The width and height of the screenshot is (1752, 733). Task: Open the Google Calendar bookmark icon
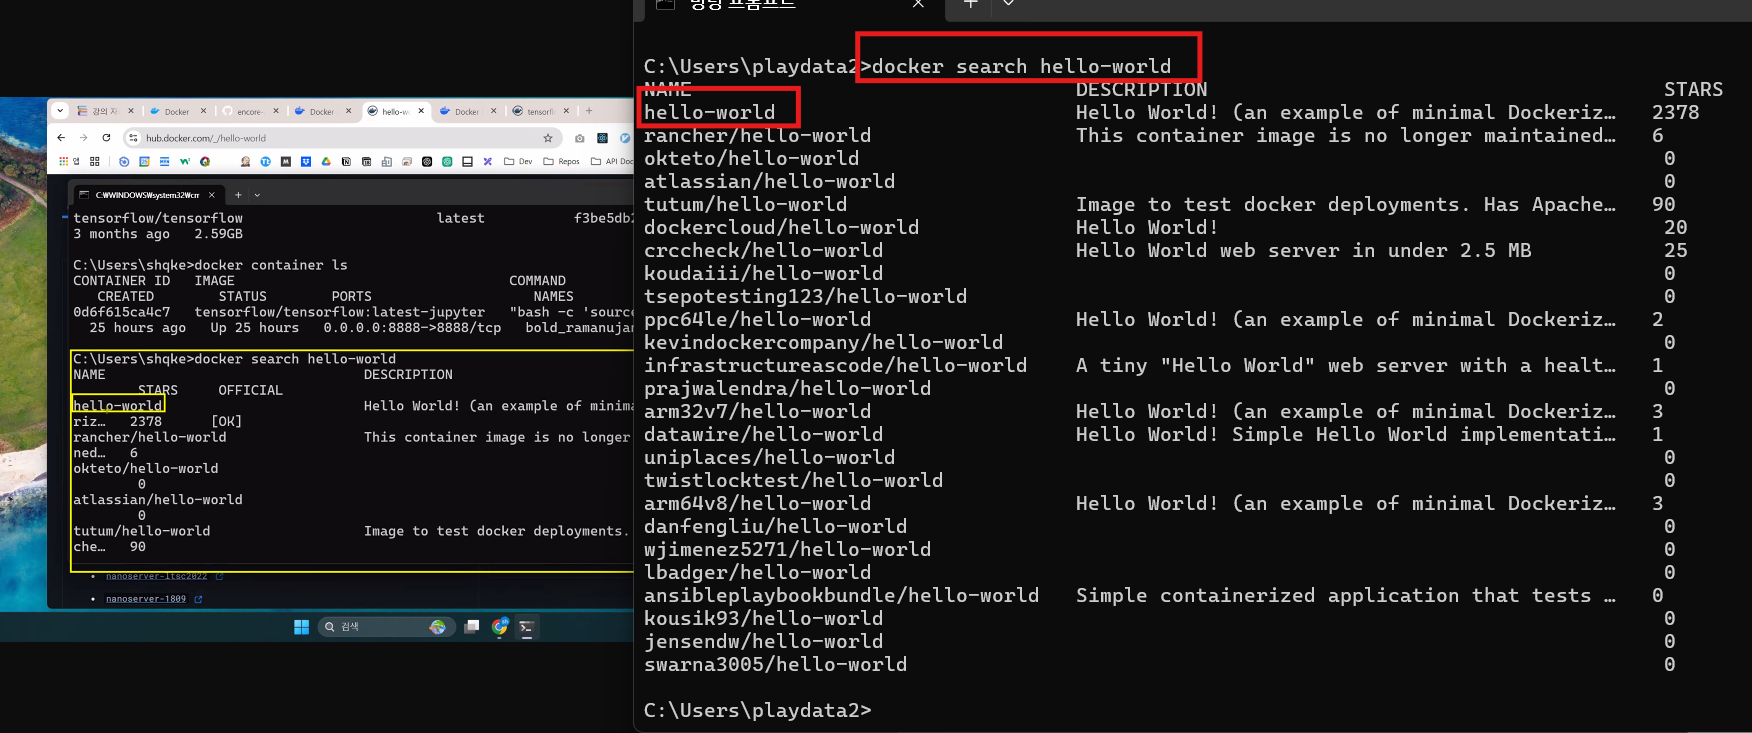(x=144, y=161)
